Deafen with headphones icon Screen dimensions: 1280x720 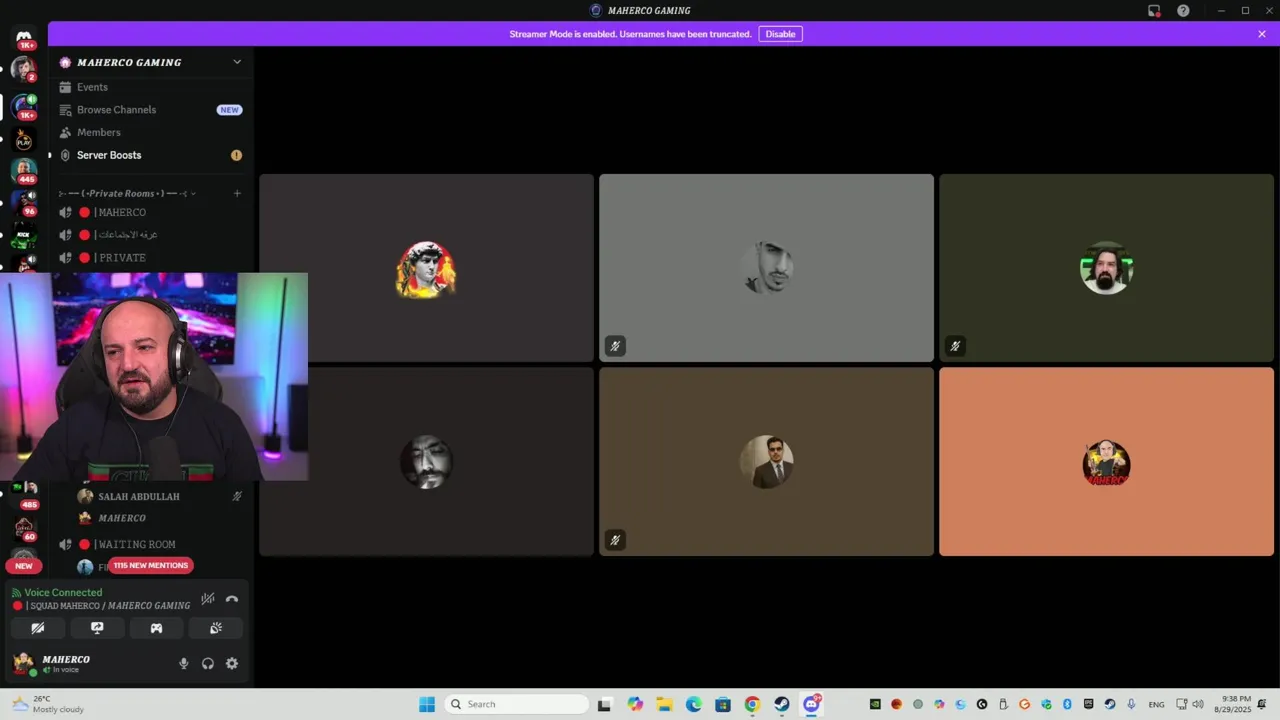pyautogui.click(x=208, y=663)
